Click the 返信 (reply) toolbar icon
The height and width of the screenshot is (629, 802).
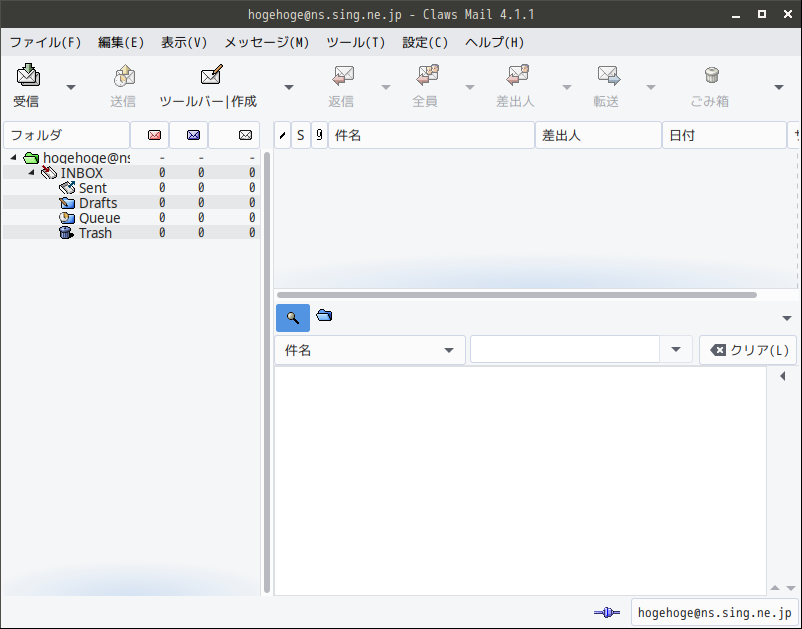pos(342,76)
